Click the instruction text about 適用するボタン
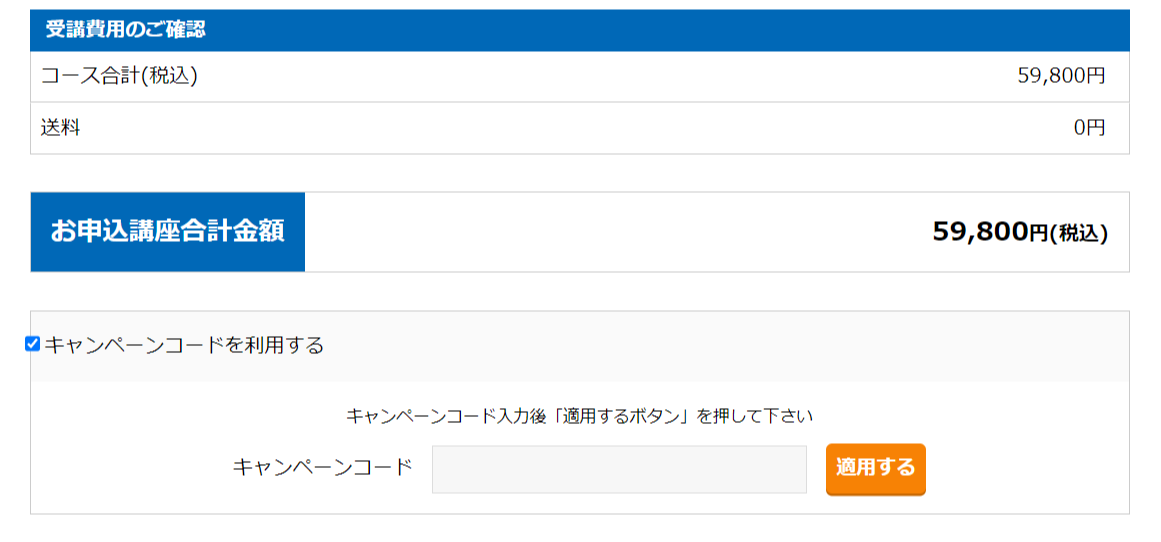1161x542 pixels. (580, 416)
